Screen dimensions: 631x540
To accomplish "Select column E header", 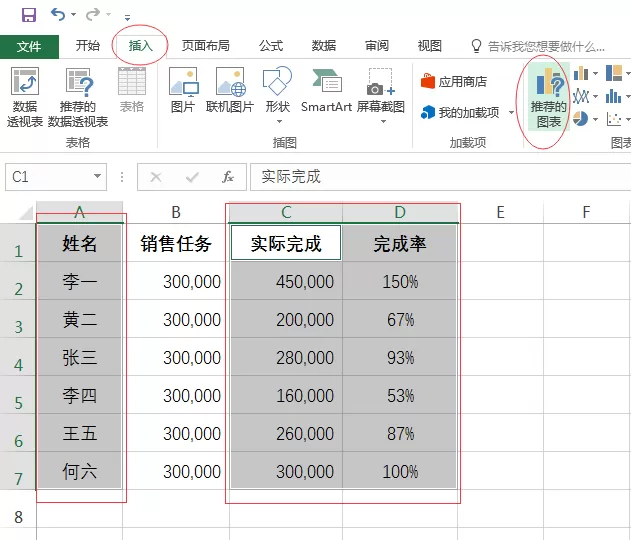I will [500, 212].
